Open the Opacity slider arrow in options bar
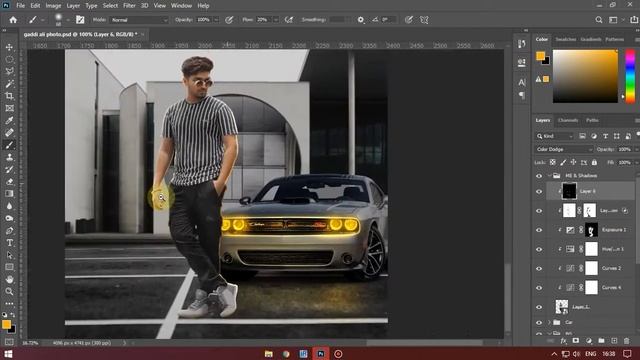Image resolution: width=640 pixels, height=360 pixels. [x=216, y=20]
